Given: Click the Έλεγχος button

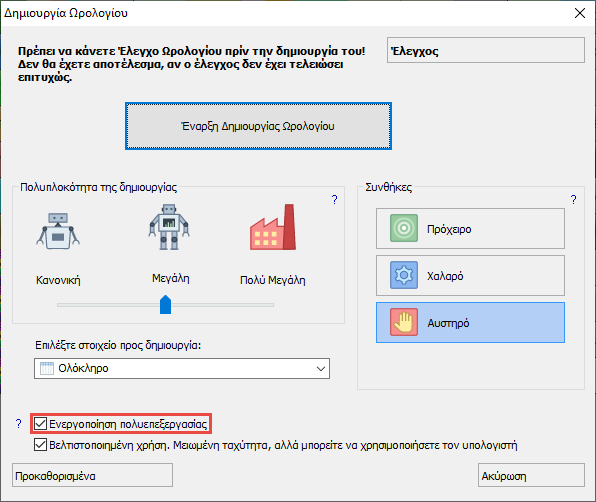Looking at the screenshot, I should (485, 50).
